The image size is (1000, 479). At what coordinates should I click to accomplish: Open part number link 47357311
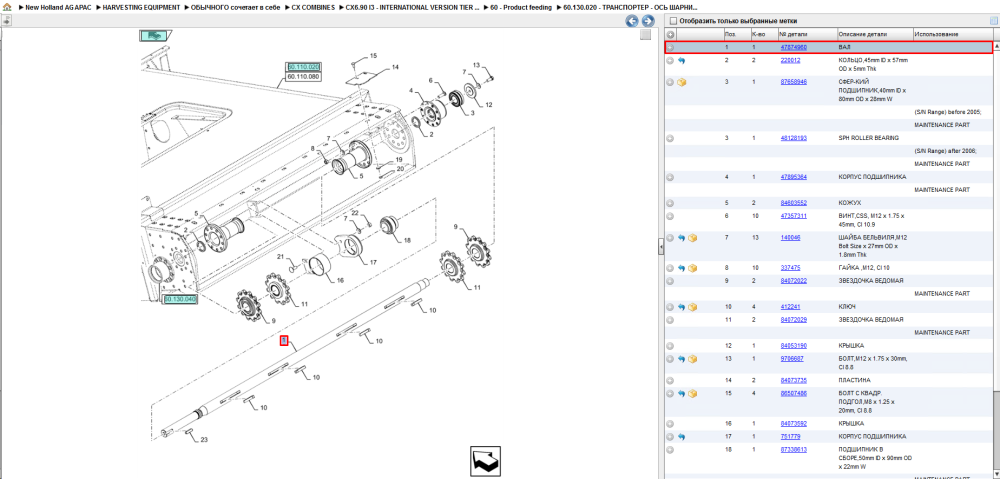[793, 216]
